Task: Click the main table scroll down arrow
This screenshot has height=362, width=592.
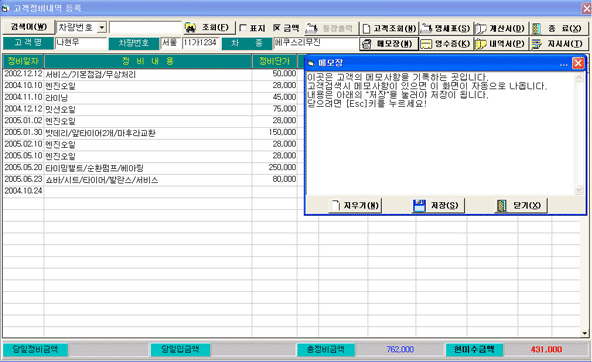Action: coord(584,333)
